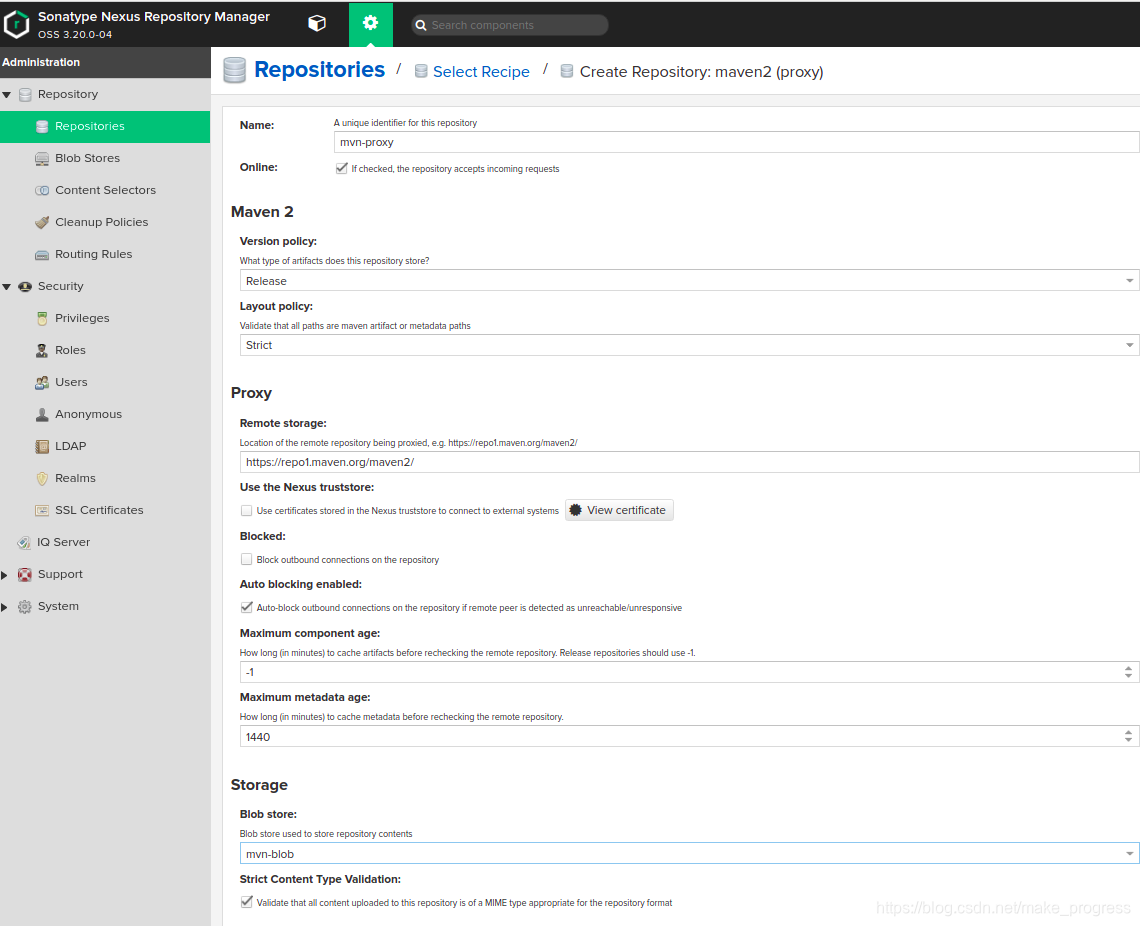Click the Remote storage URL field
The image size is (1140, 926).
coord(689,462)
